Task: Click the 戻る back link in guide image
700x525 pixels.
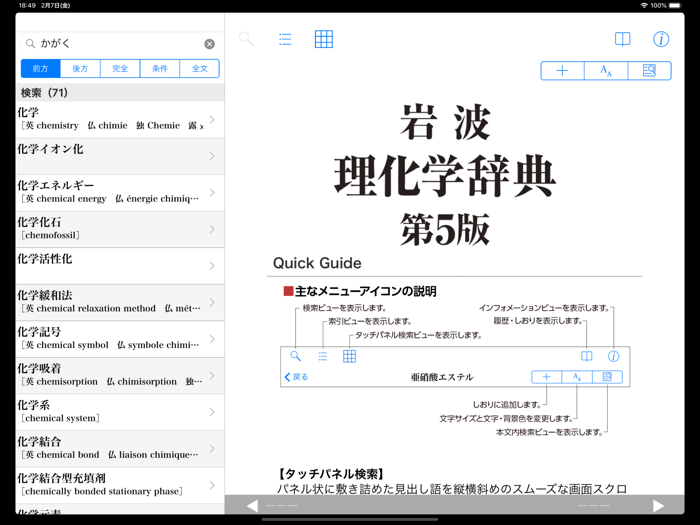Action: pos(296,377)
